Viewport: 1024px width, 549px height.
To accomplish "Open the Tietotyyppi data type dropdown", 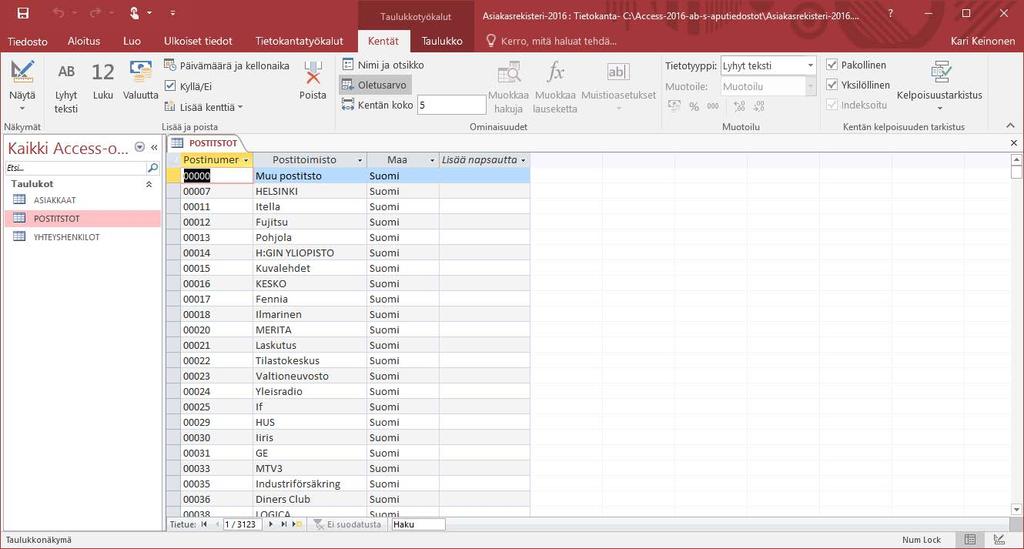I will pyautogui.click(x=810, y=65).
